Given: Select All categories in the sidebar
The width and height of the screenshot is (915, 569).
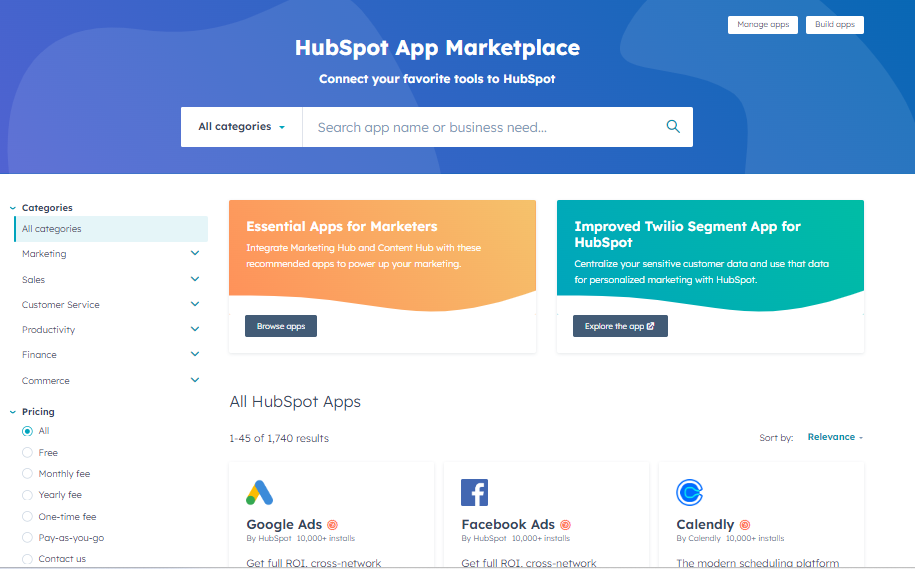Looking at the screenshot, I should pos(52,229).
